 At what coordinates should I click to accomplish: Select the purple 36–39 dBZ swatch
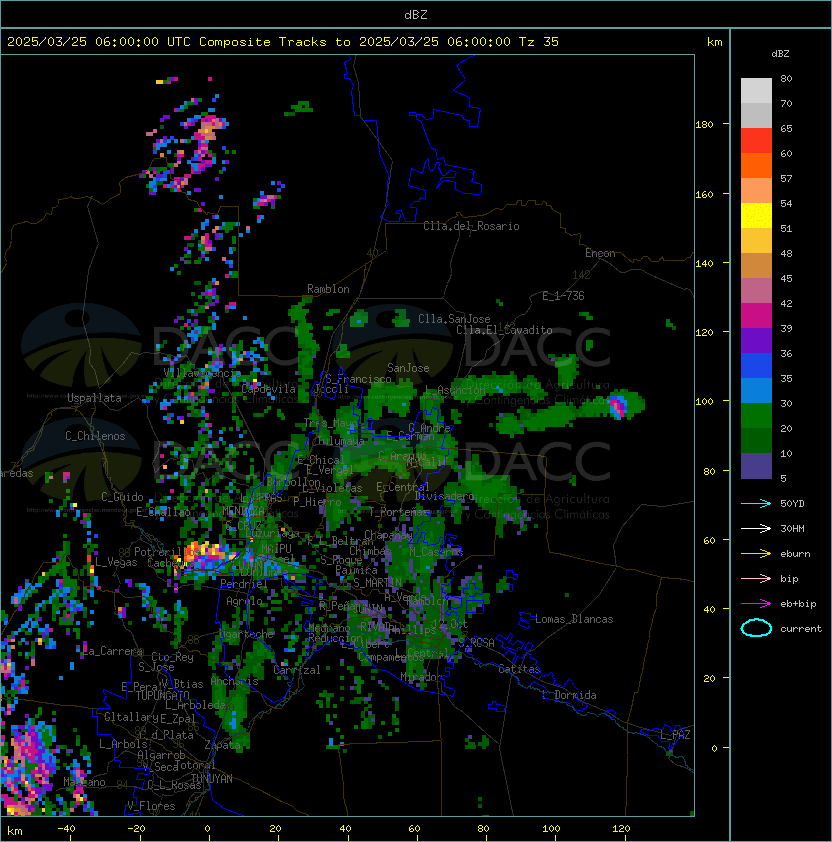[756, 340]
